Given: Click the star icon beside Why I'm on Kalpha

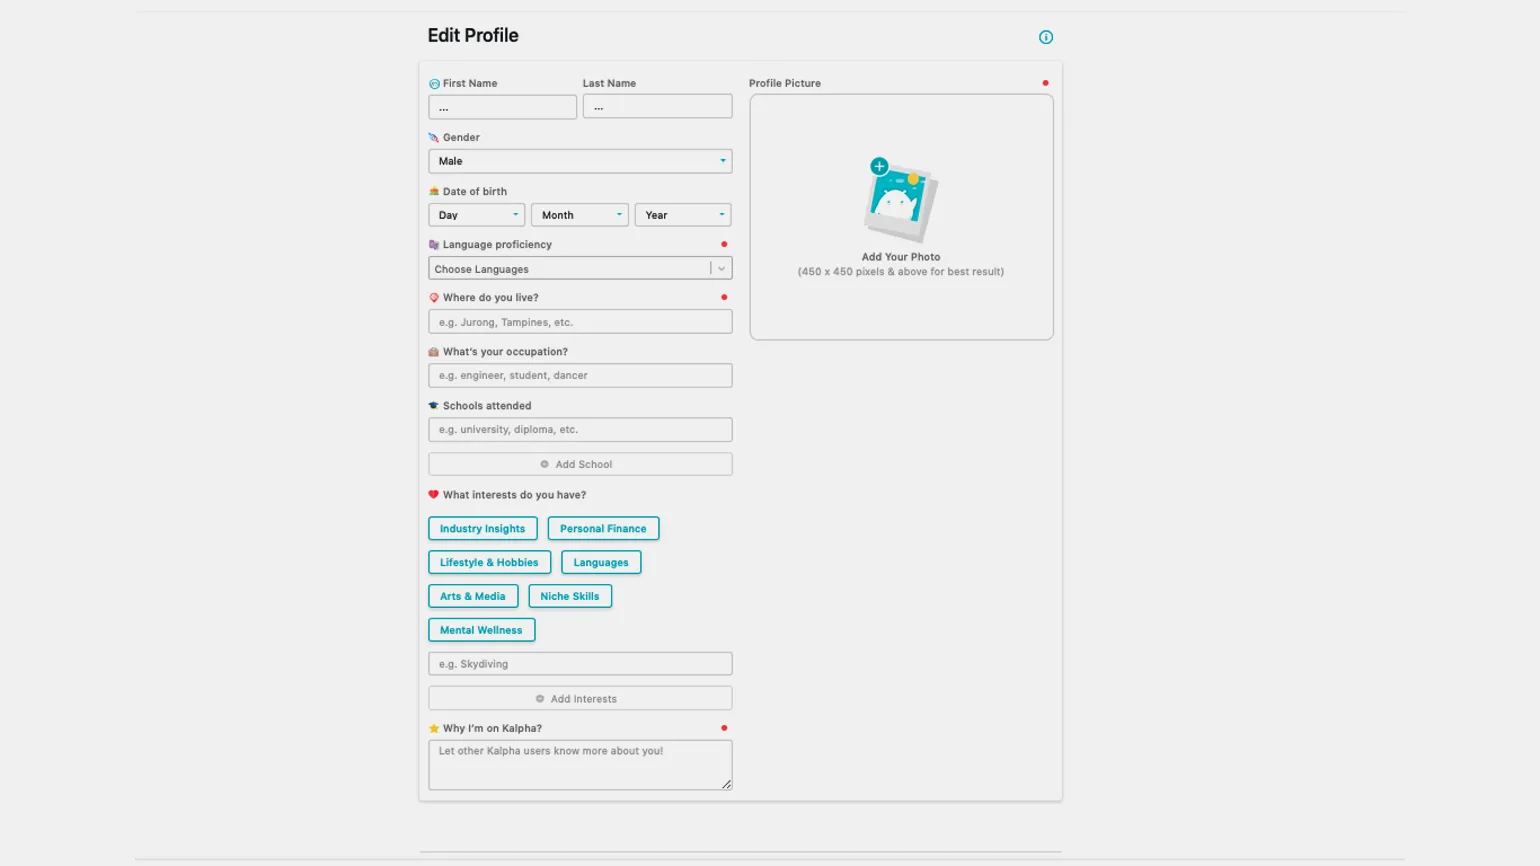Looking at the screenshot, I should tap(434, 729).
